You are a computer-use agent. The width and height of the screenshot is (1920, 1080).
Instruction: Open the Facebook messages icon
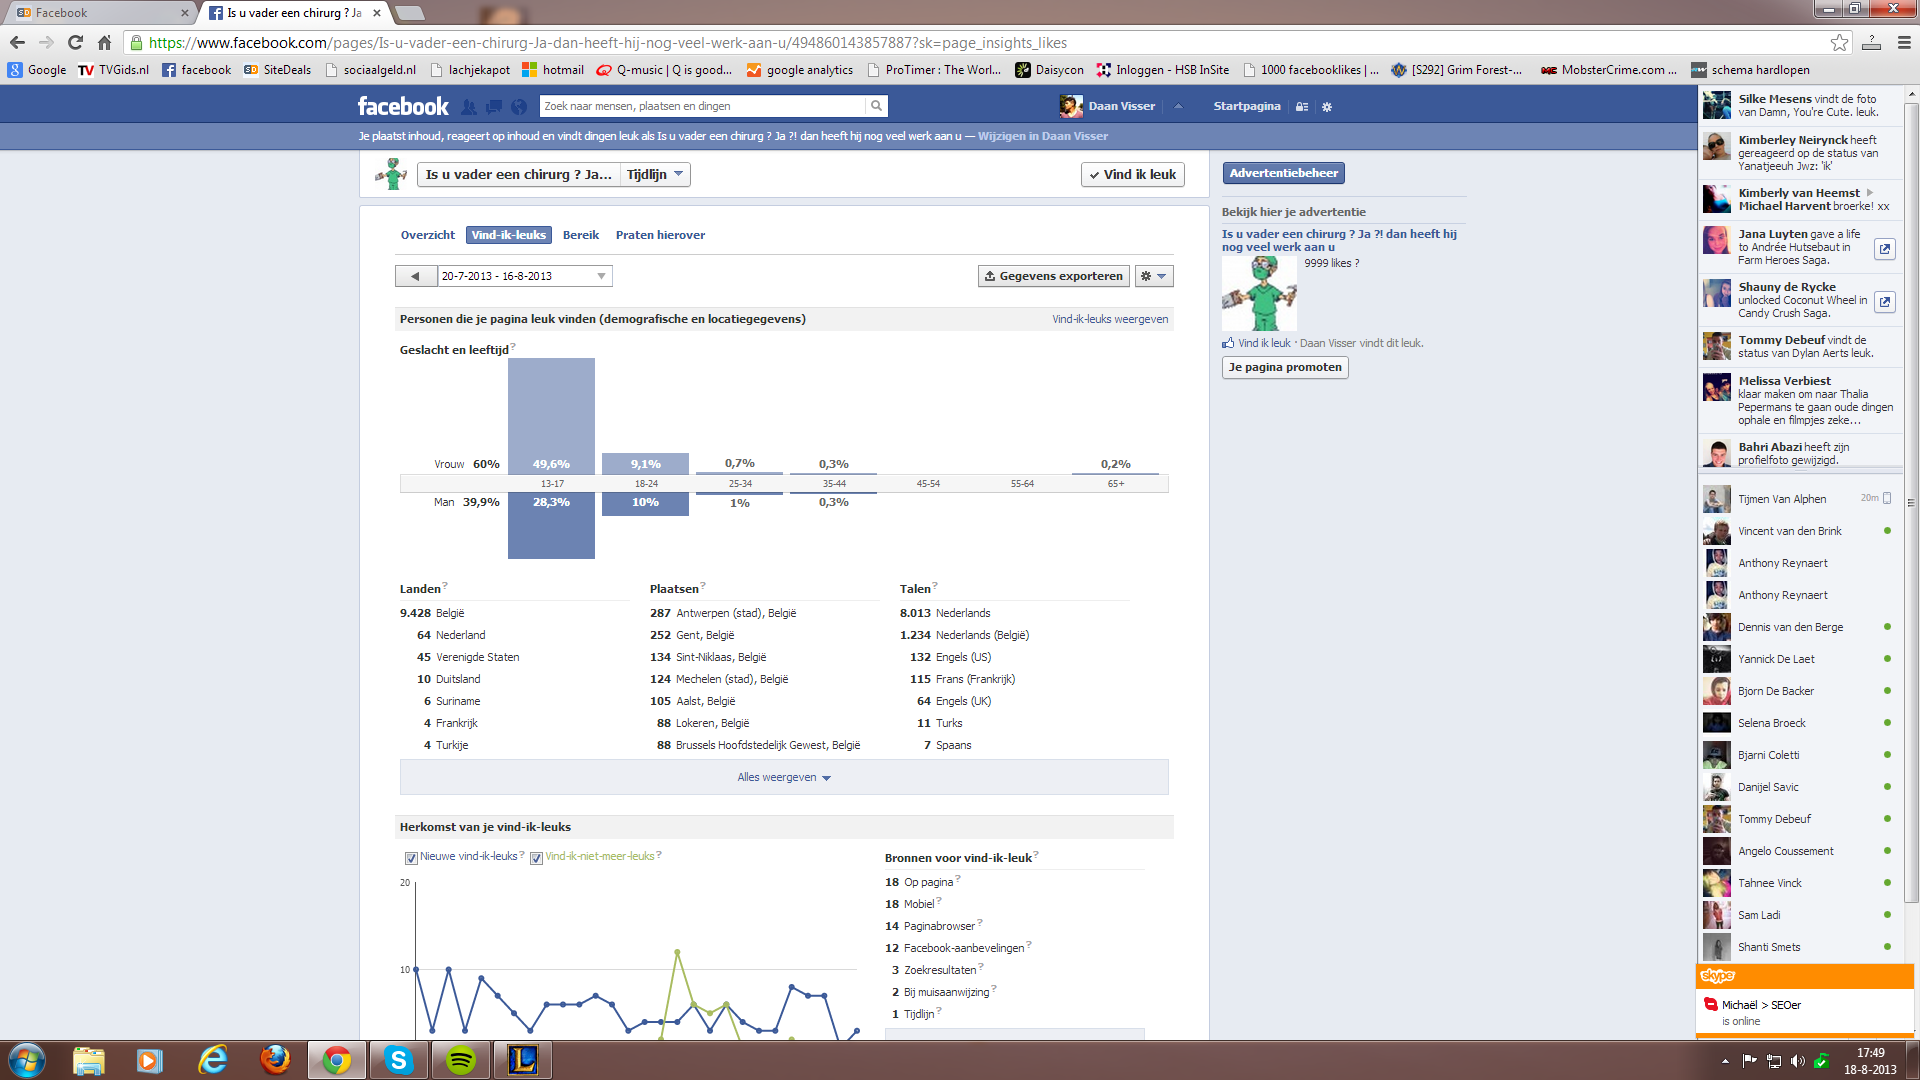click(494, 107)
